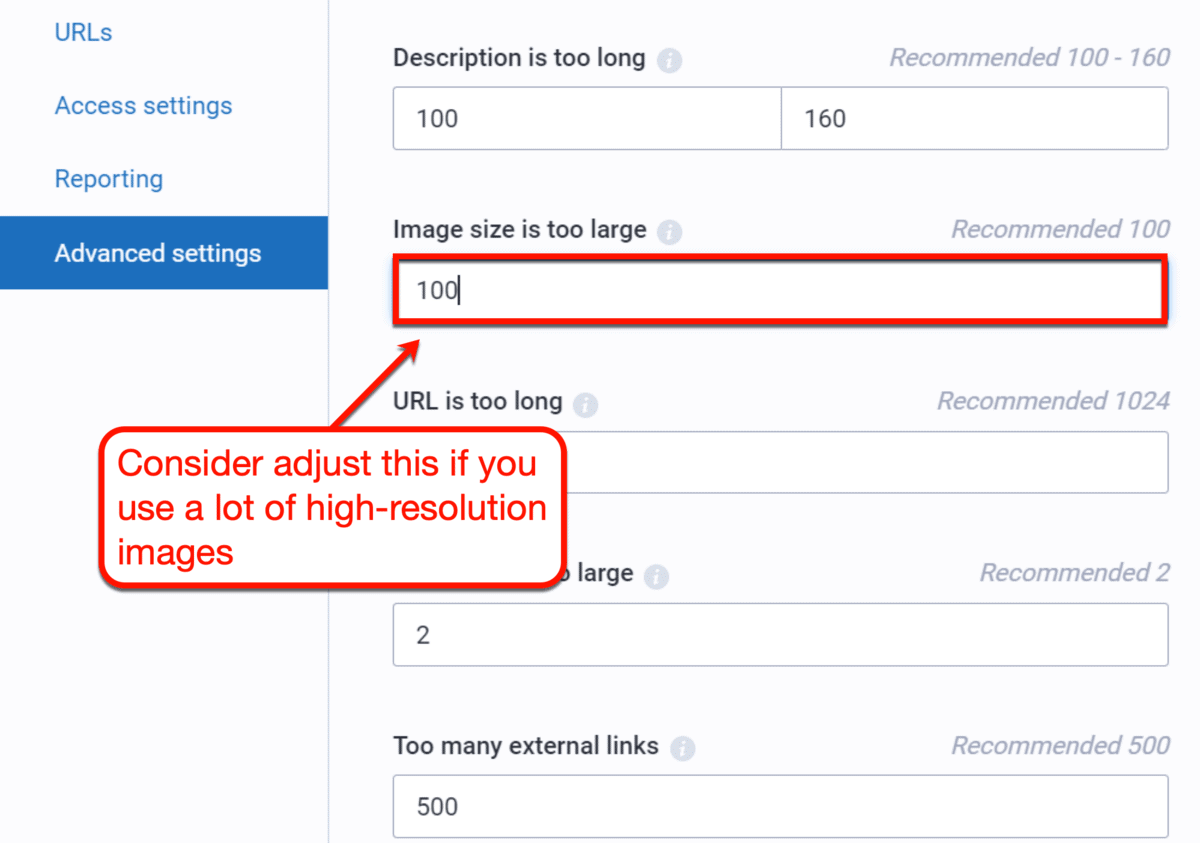Open the info icon near the "Recommended 2" setting

click(659, 575)
